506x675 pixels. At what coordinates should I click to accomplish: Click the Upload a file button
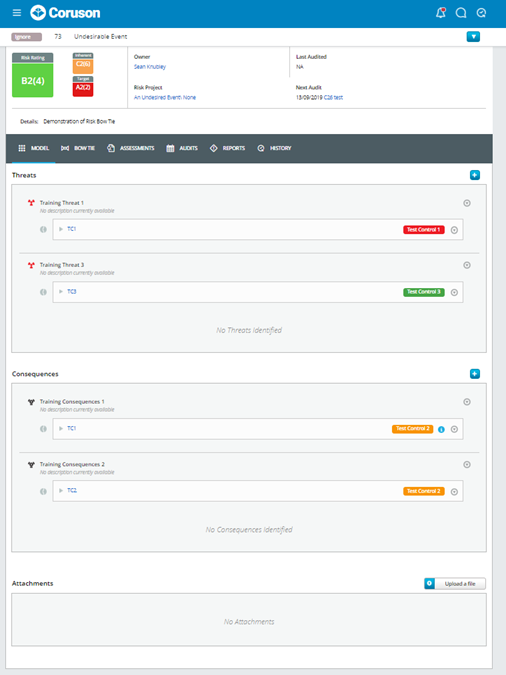point(455,584)
